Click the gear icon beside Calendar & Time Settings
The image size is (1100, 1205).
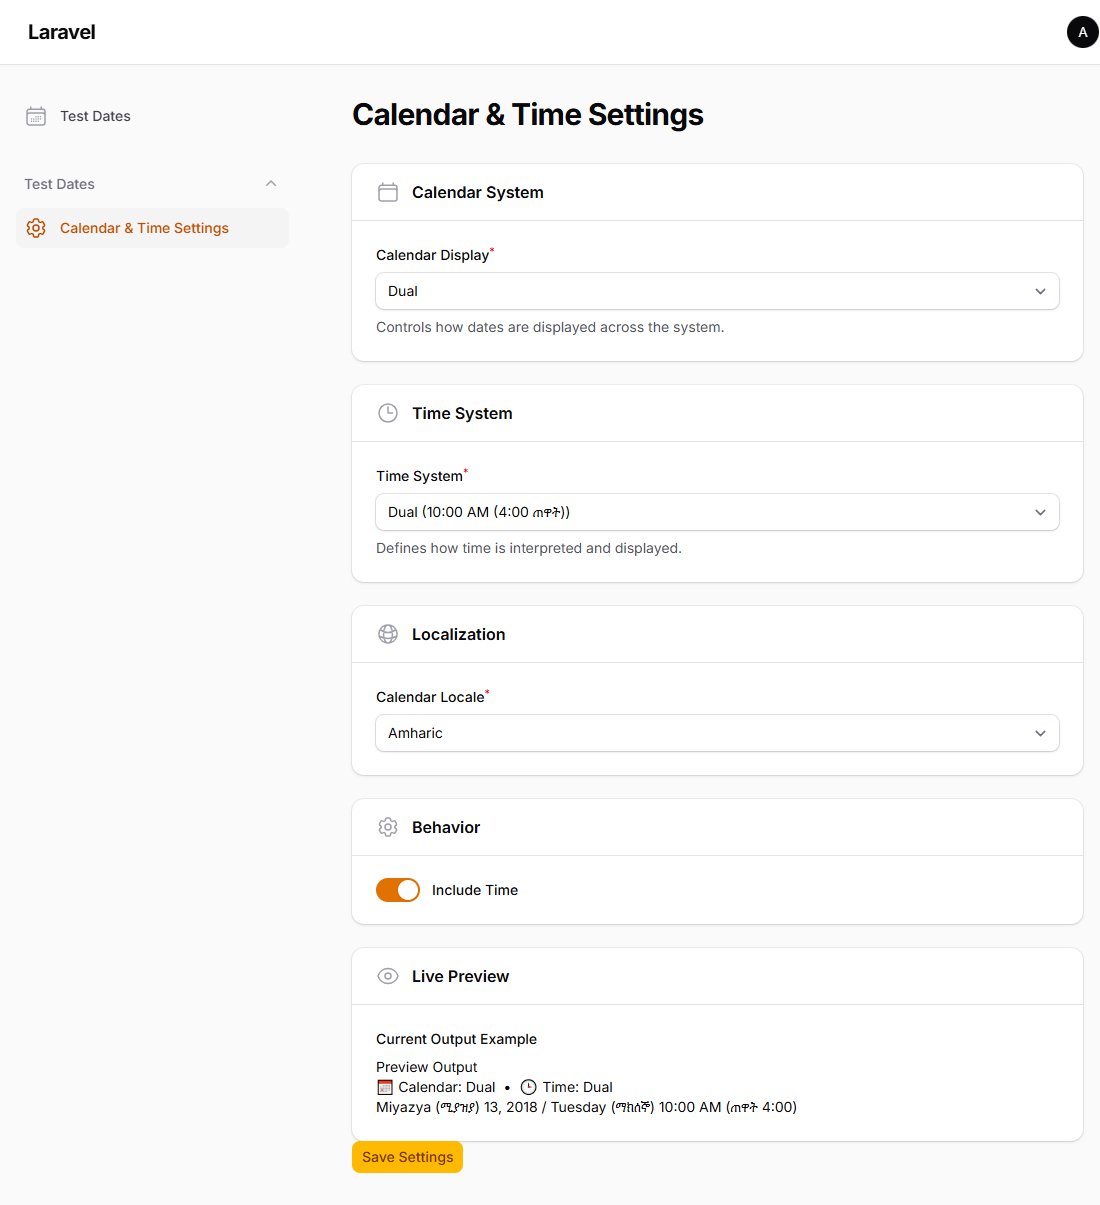[36, 228]
